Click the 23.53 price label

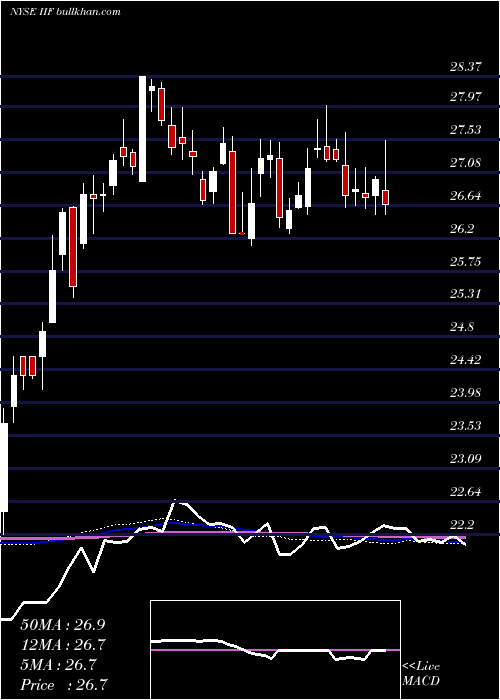tap(466, 426)
